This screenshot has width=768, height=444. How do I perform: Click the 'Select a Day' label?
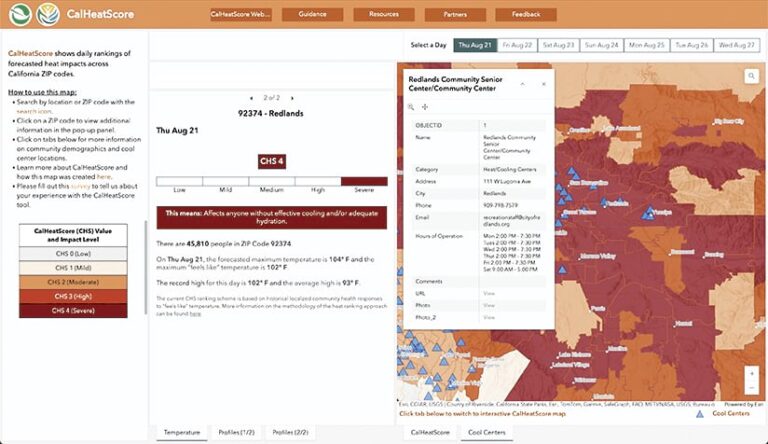[x=429, y=45]
